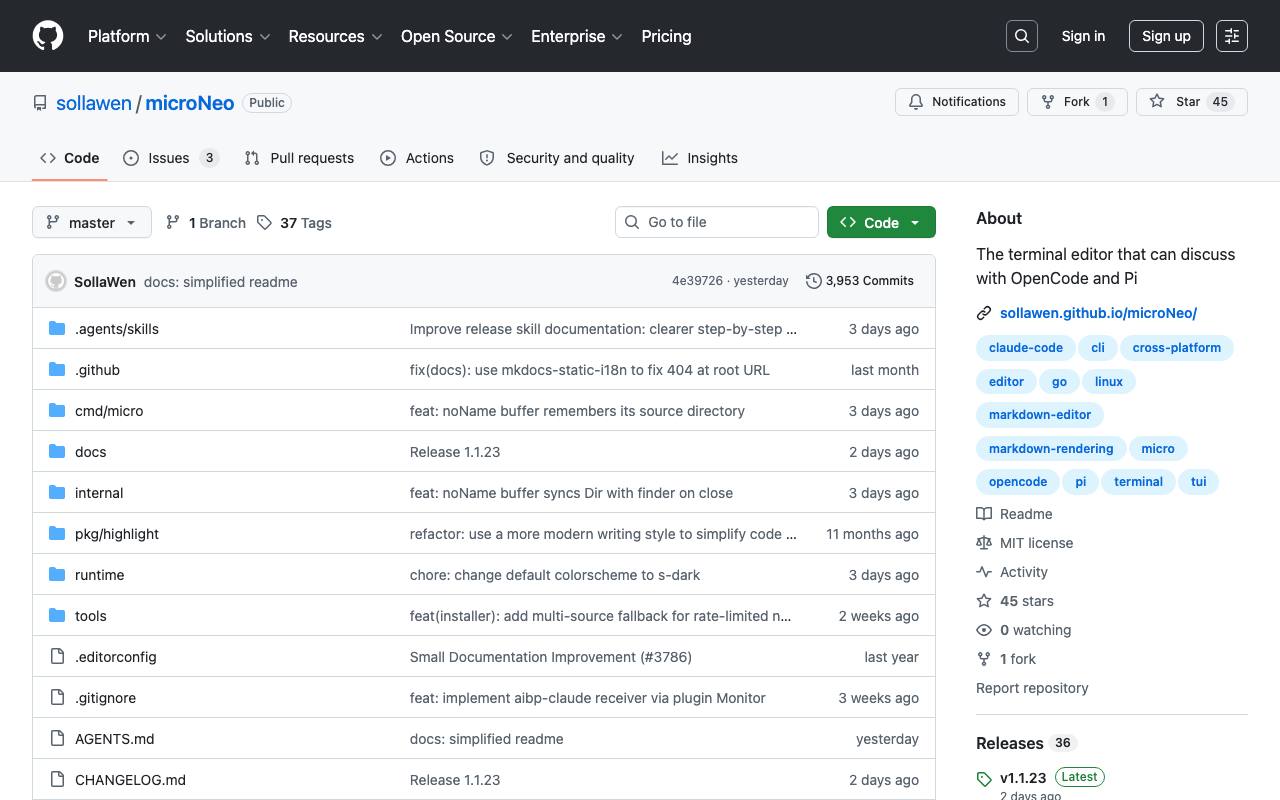The width and height of the screenshot is (1280, 800).
Task: Click the Report repository link
Action: 1032,688
